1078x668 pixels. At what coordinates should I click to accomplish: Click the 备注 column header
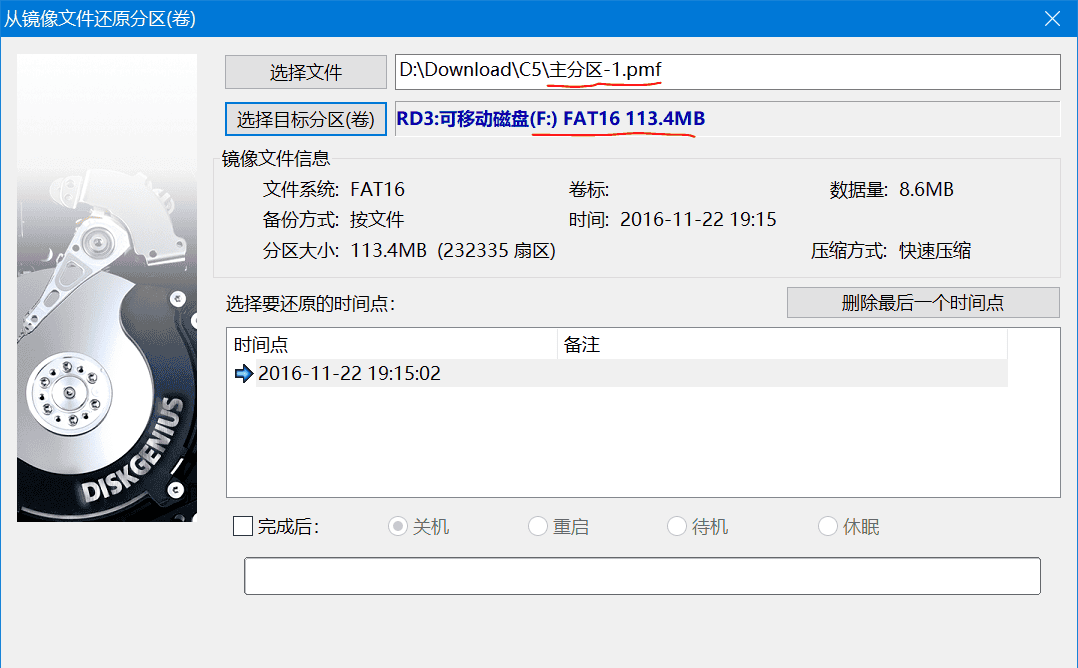click(781, 345)
